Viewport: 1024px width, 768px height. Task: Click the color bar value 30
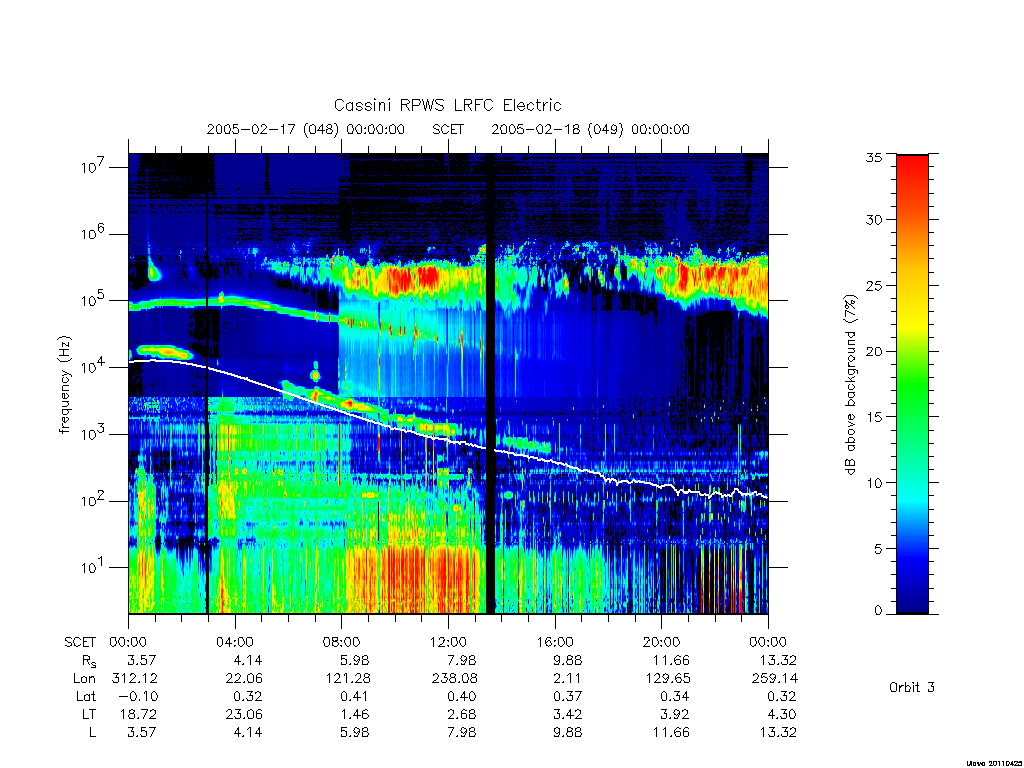874,220
